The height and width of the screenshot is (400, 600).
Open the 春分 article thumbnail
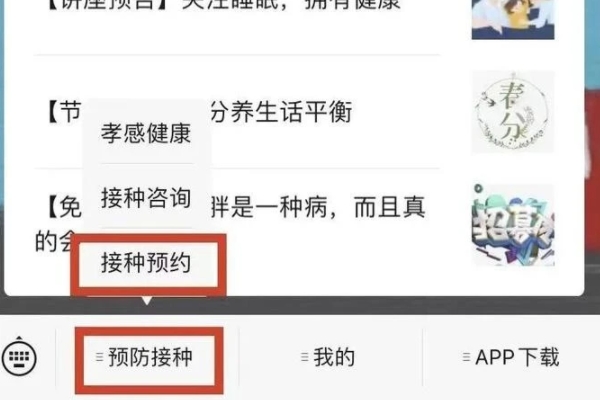point(513,112)
